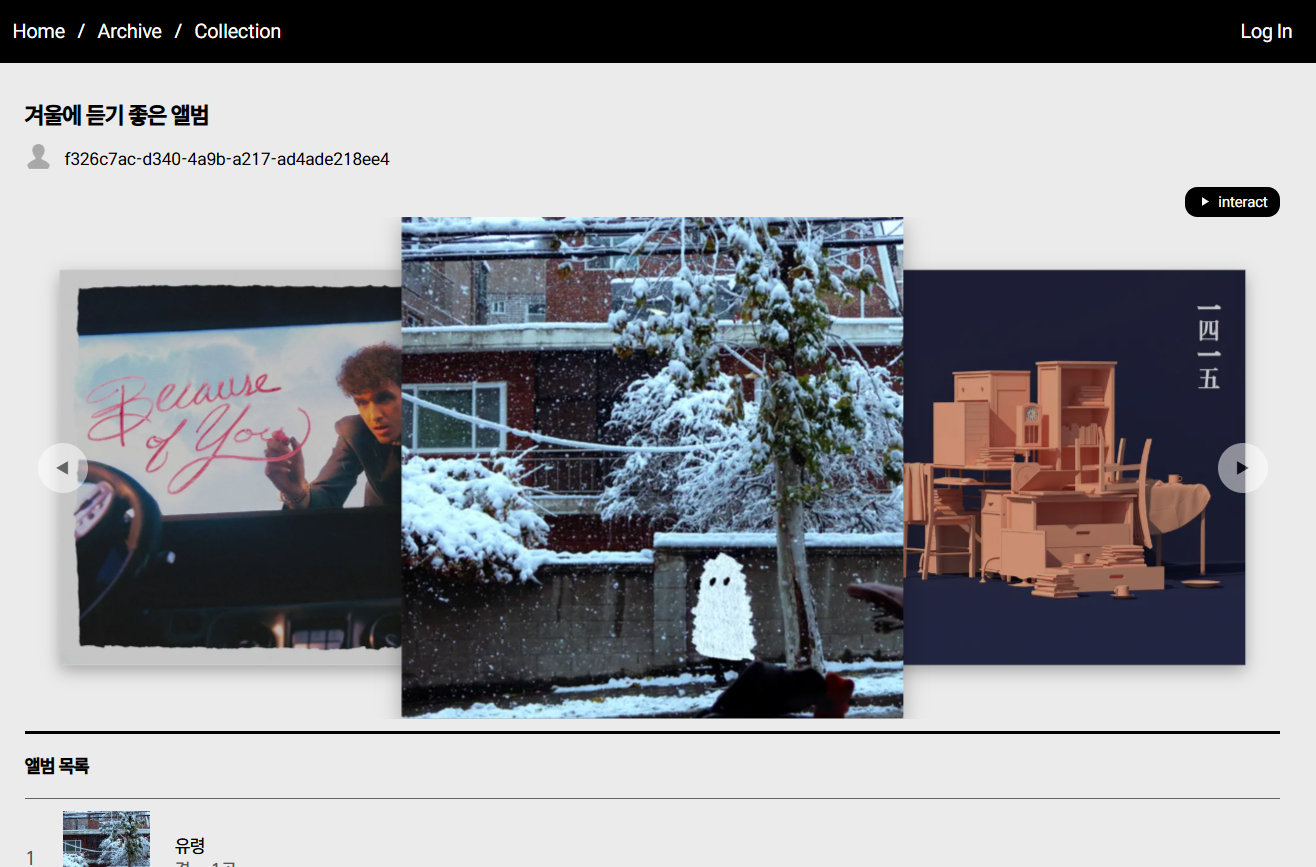
Task: Click the user ID f326c7ac text
Action: 226,159
